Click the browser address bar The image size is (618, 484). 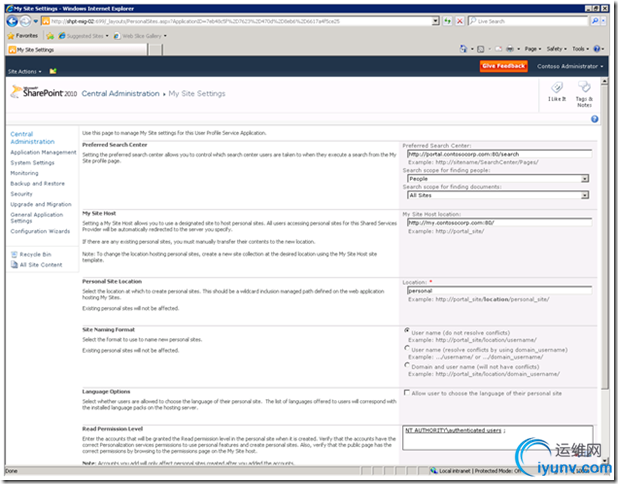[236, 21]
